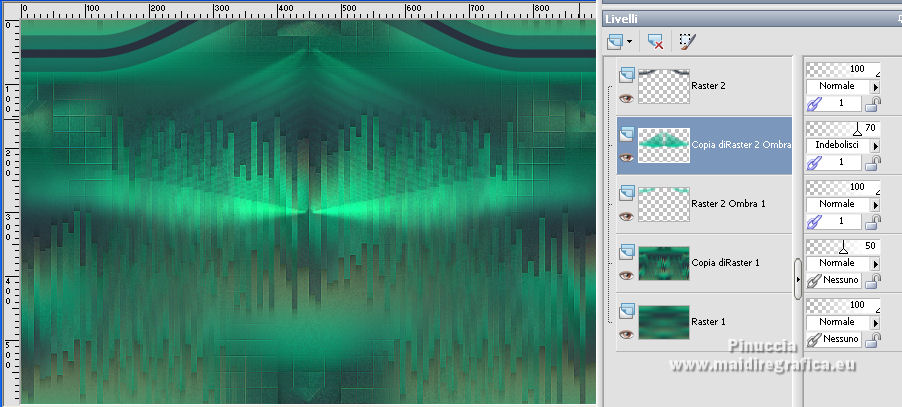Select layer named Raster 2
The height and width of the screenshot is (407, 902).
708,86
